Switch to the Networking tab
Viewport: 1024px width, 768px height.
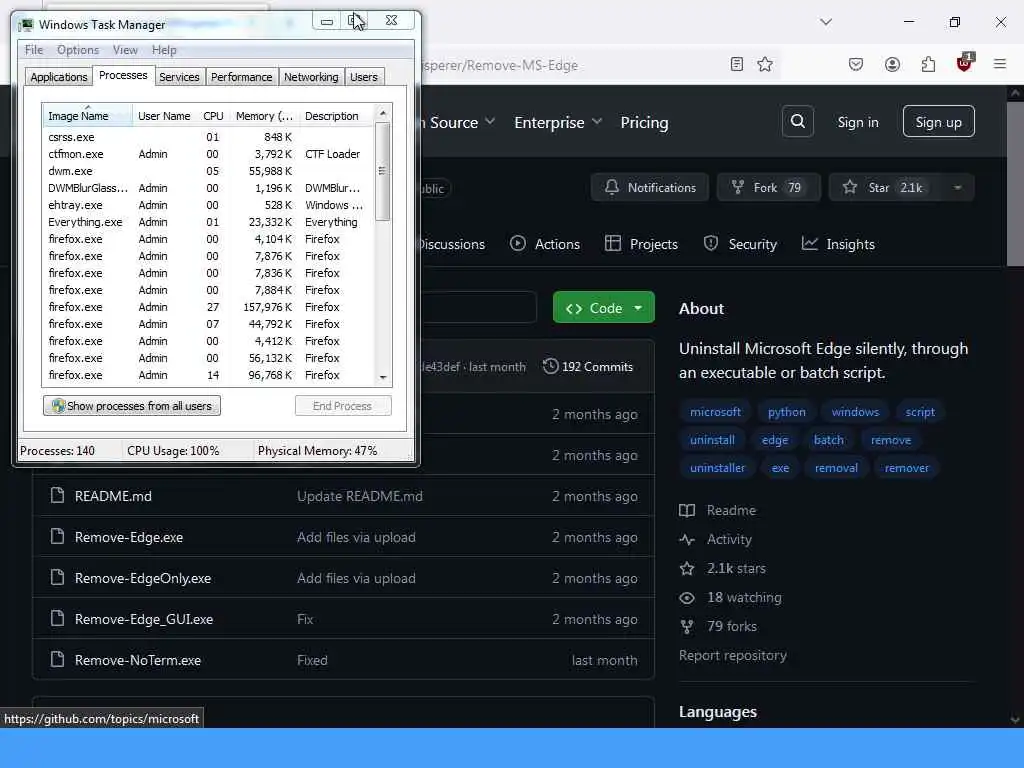[x=311, y=77]
